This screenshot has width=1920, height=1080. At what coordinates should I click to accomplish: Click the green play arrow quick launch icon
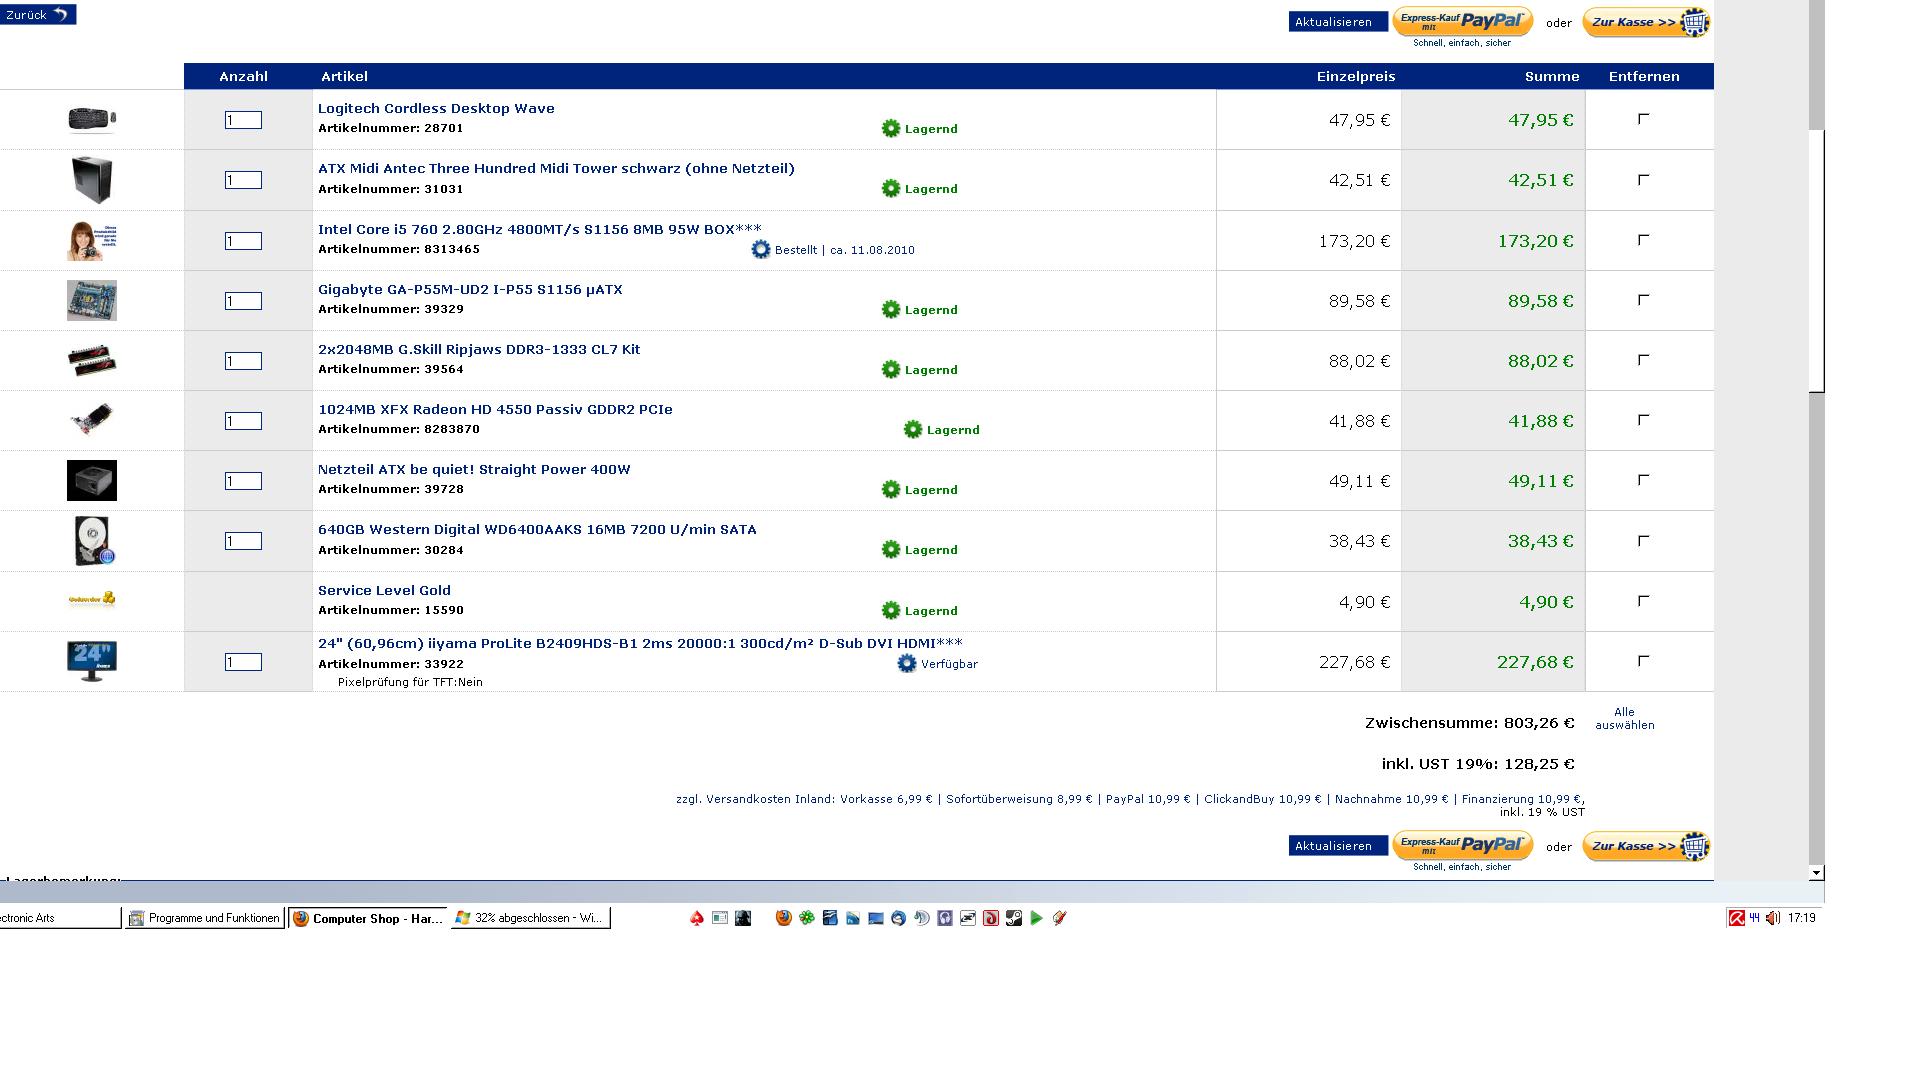1037,918
